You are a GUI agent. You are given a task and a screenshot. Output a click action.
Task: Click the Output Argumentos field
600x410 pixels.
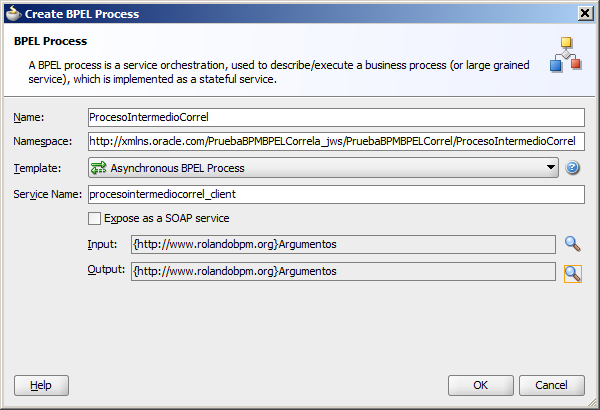click(x=343, y=271)
